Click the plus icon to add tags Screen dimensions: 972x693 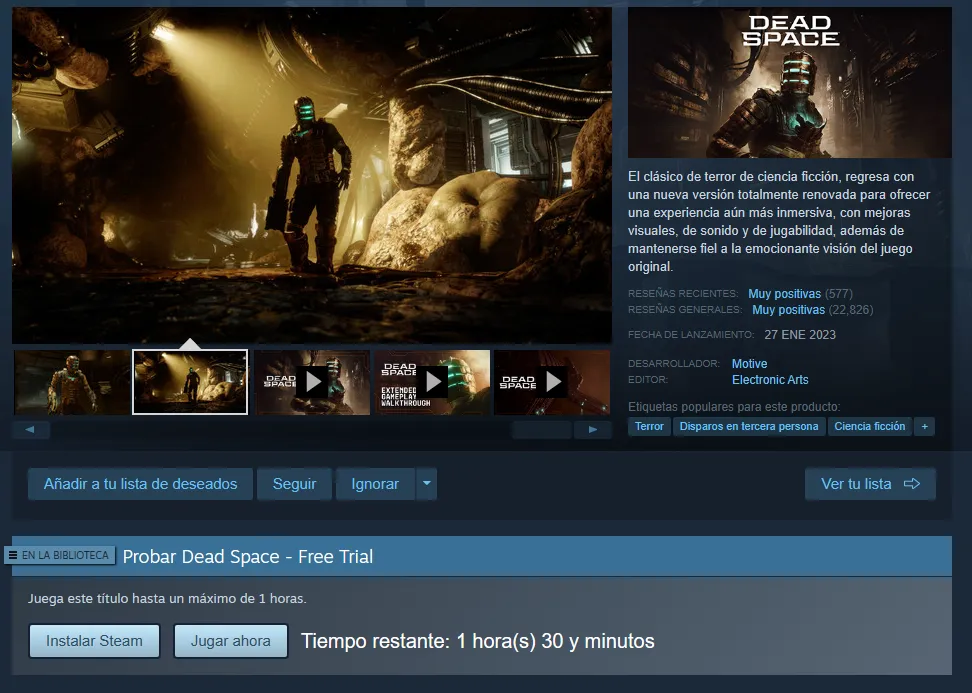(x=924, y=427)
